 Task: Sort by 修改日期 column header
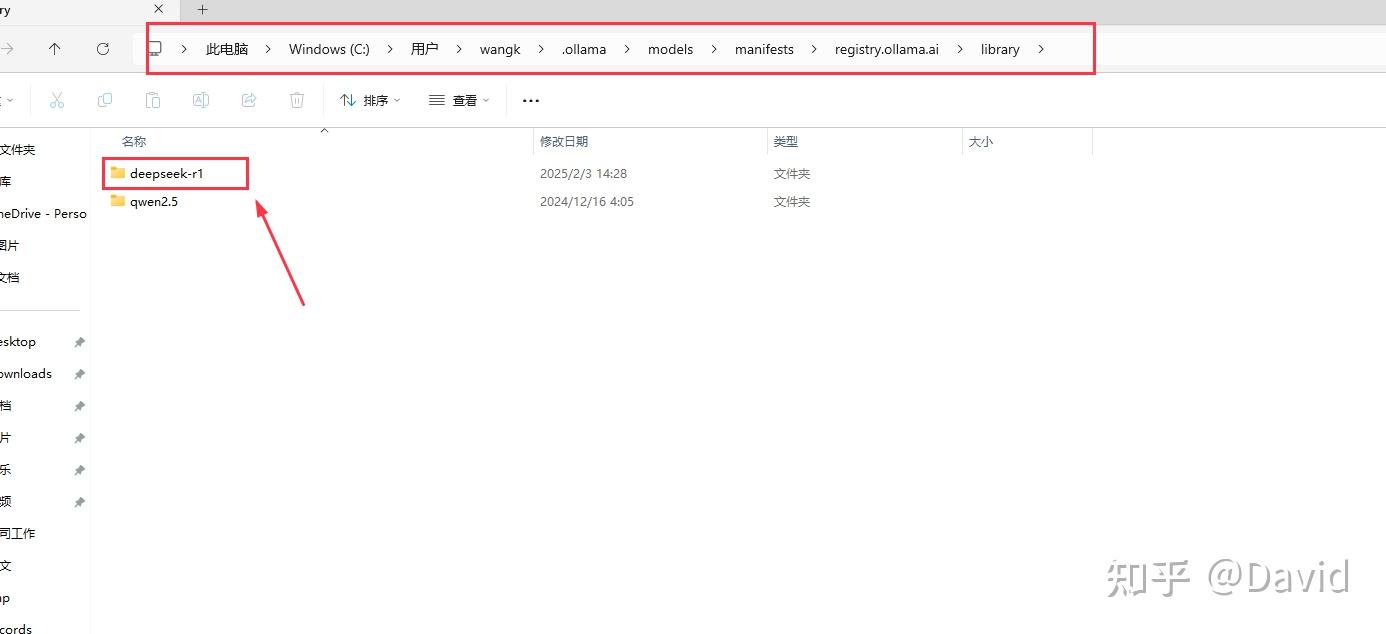click(564, 142)
